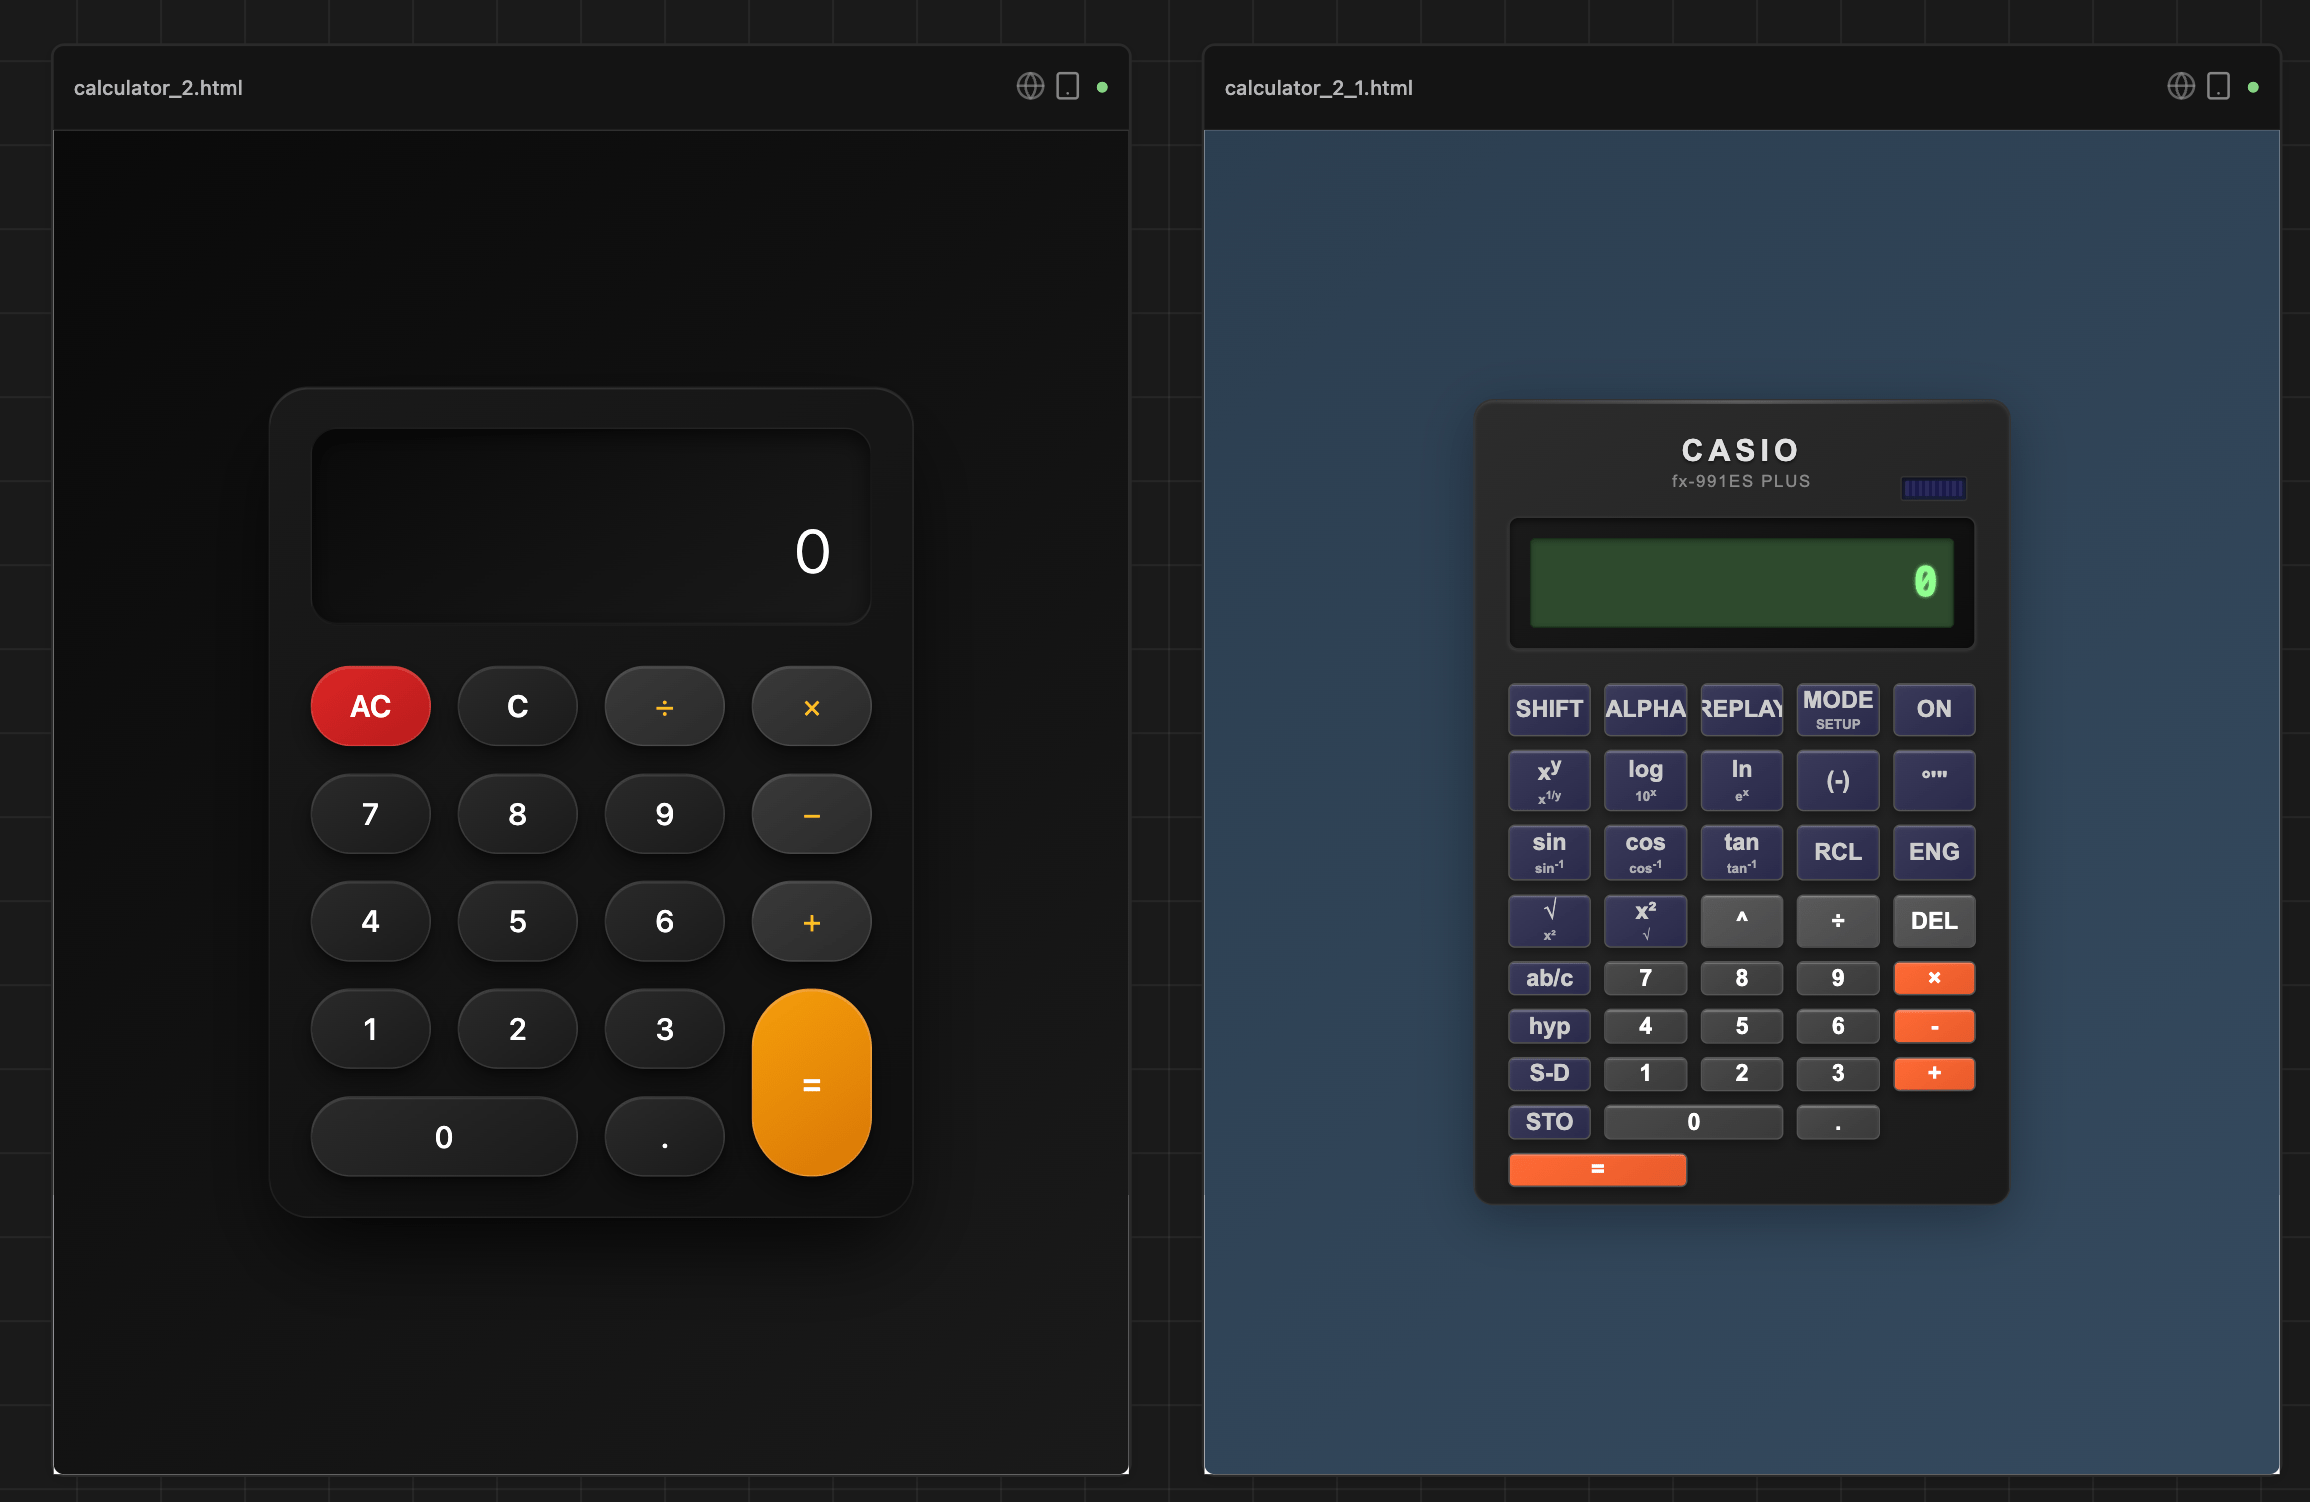Click the ab/c fraction key on Casio
The image size is (2310, 1502).
(x=1549, y=978)
